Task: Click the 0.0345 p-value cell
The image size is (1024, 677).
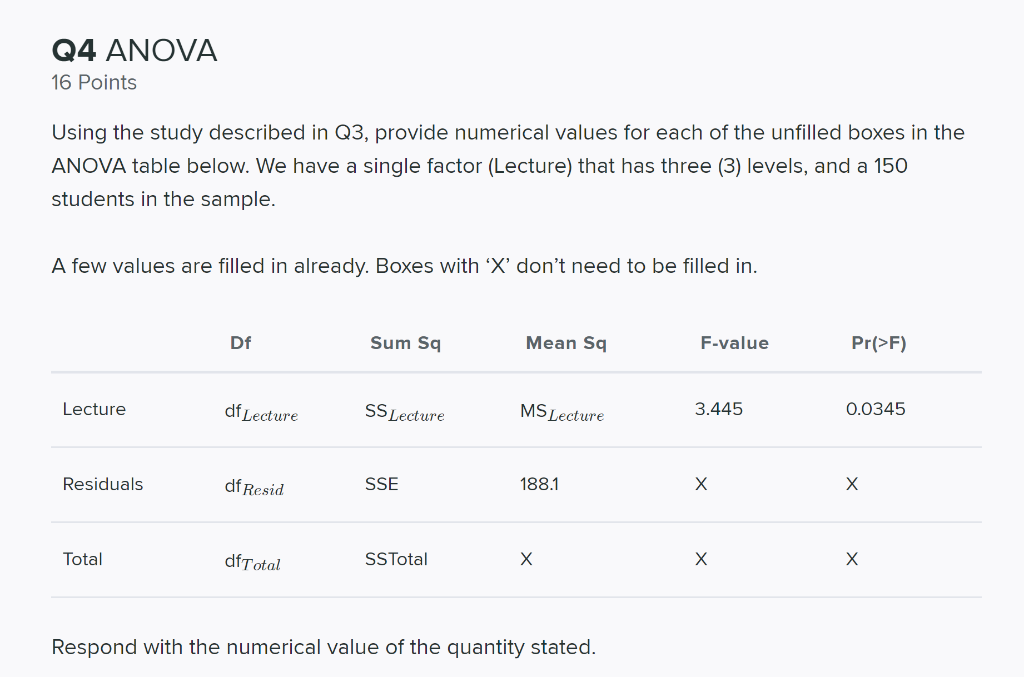Action: tap(876, 409)
